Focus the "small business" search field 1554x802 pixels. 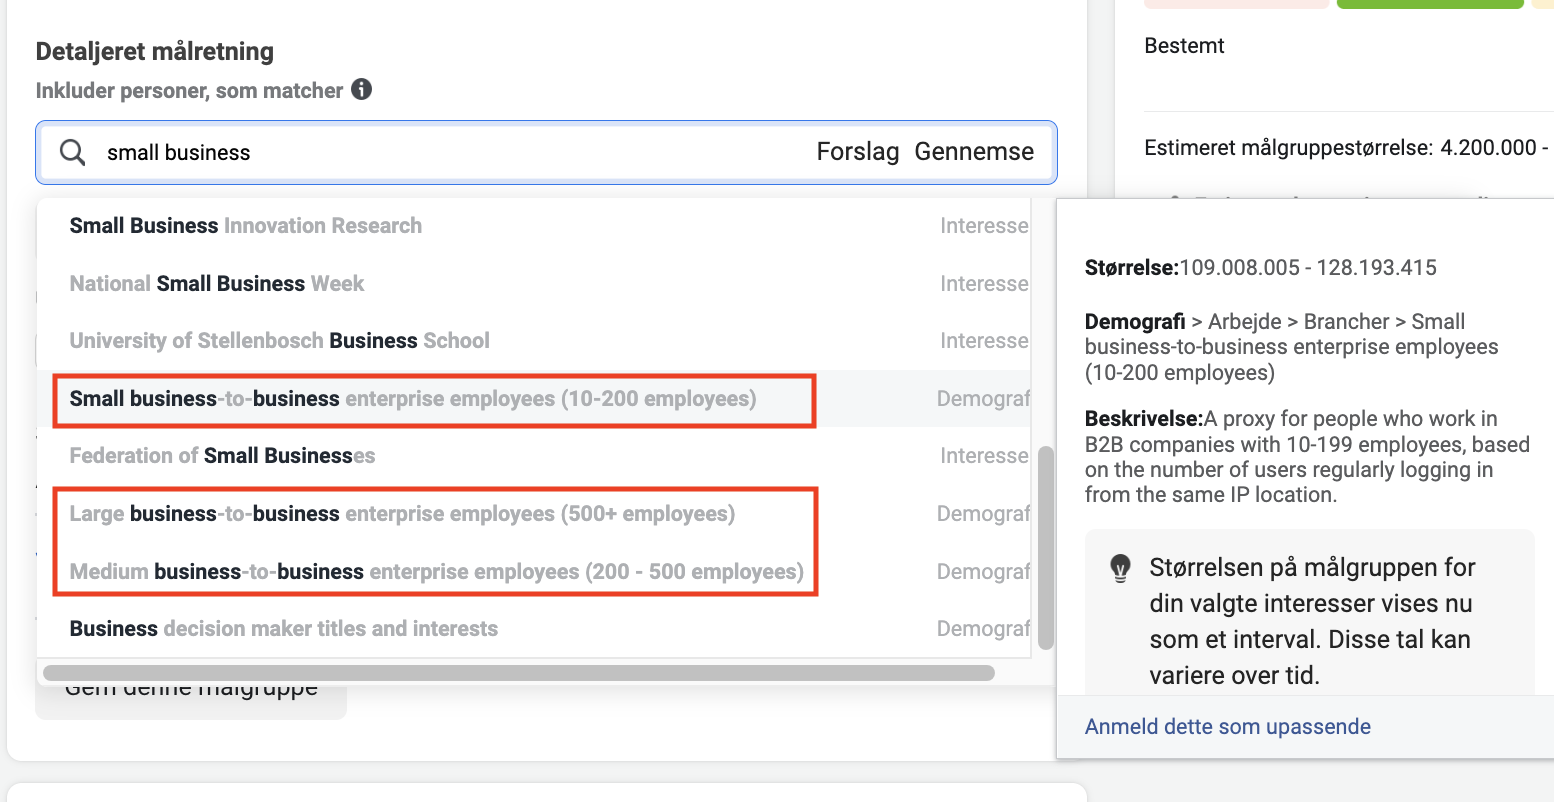[x=450, y=152]
